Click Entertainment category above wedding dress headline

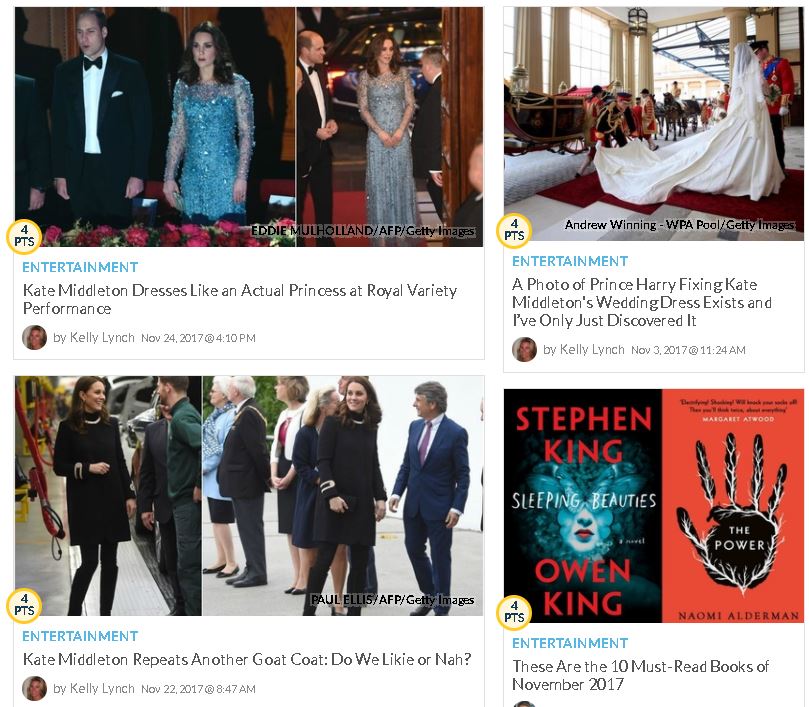[x=570, y=261]
